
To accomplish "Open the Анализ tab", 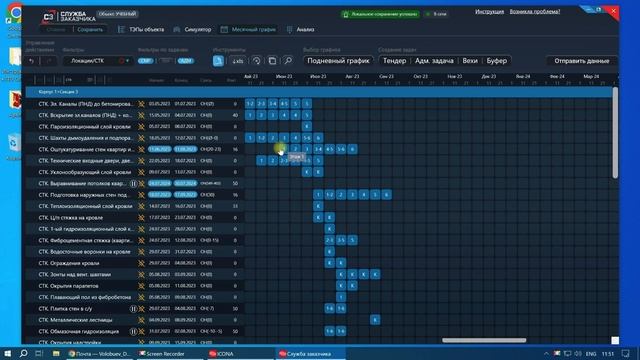I will (x=300, y=29).
